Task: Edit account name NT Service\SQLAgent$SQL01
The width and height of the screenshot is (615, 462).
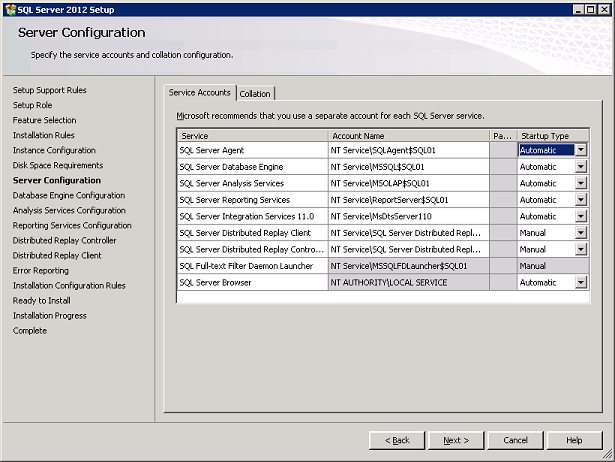Action: (x=409, y=150)
